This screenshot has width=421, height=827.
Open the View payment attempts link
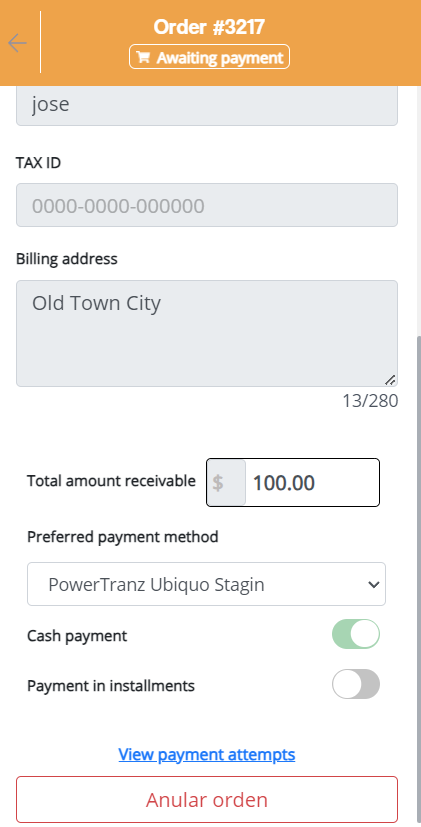(207, 754)
